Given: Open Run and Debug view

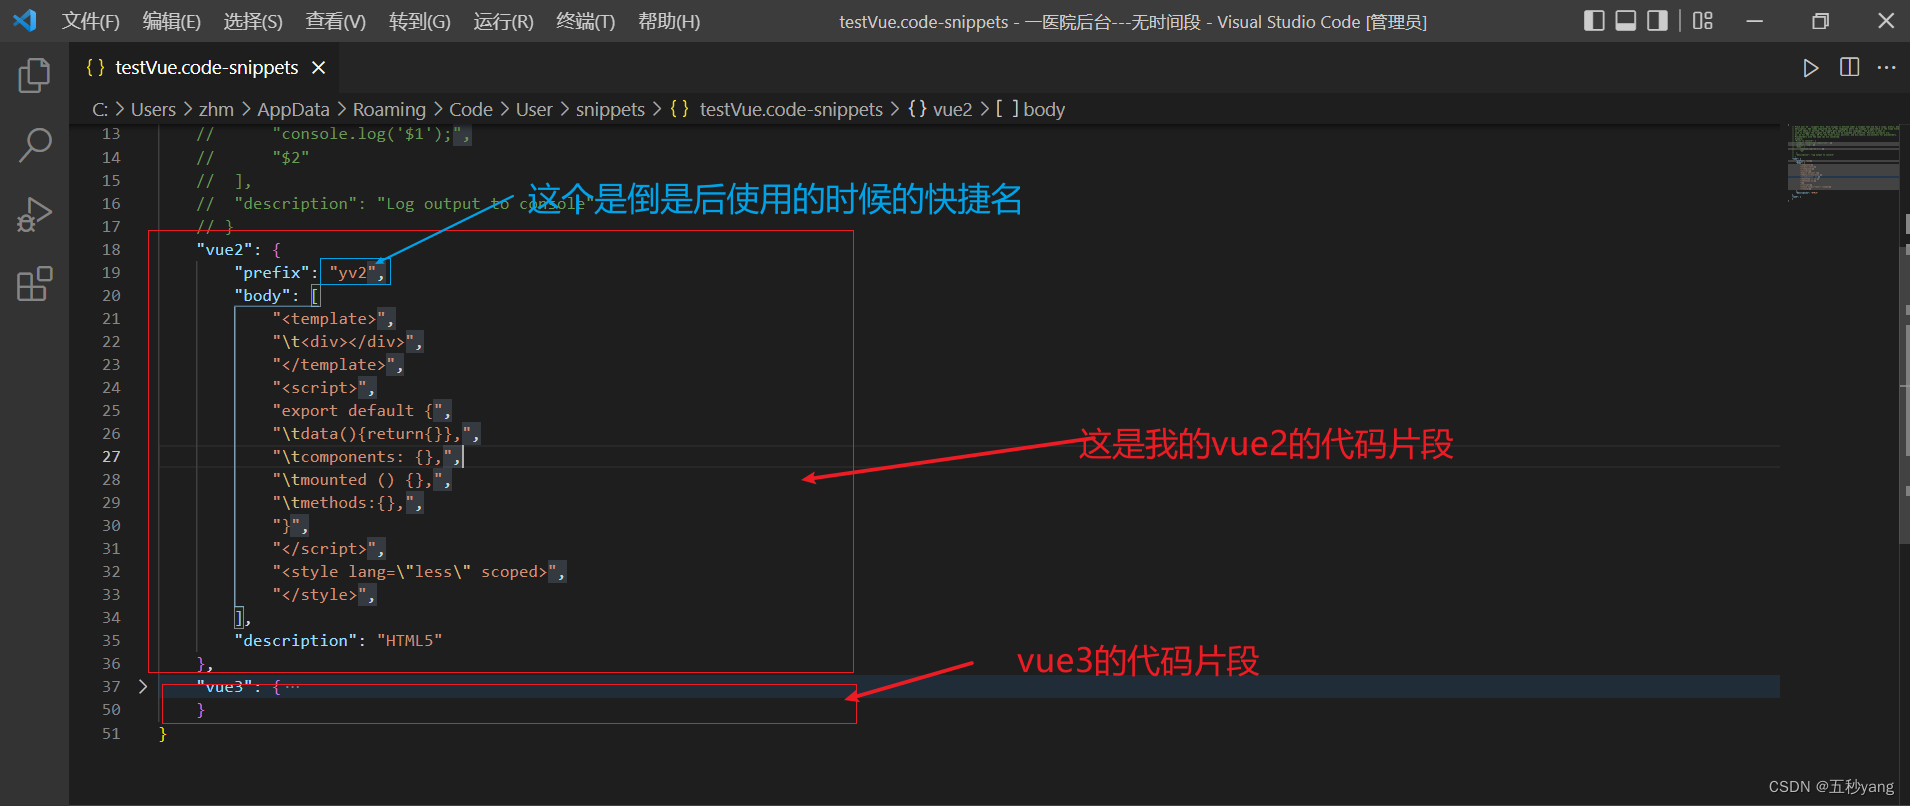Looking at the screenshot, I should coord(34,215).
